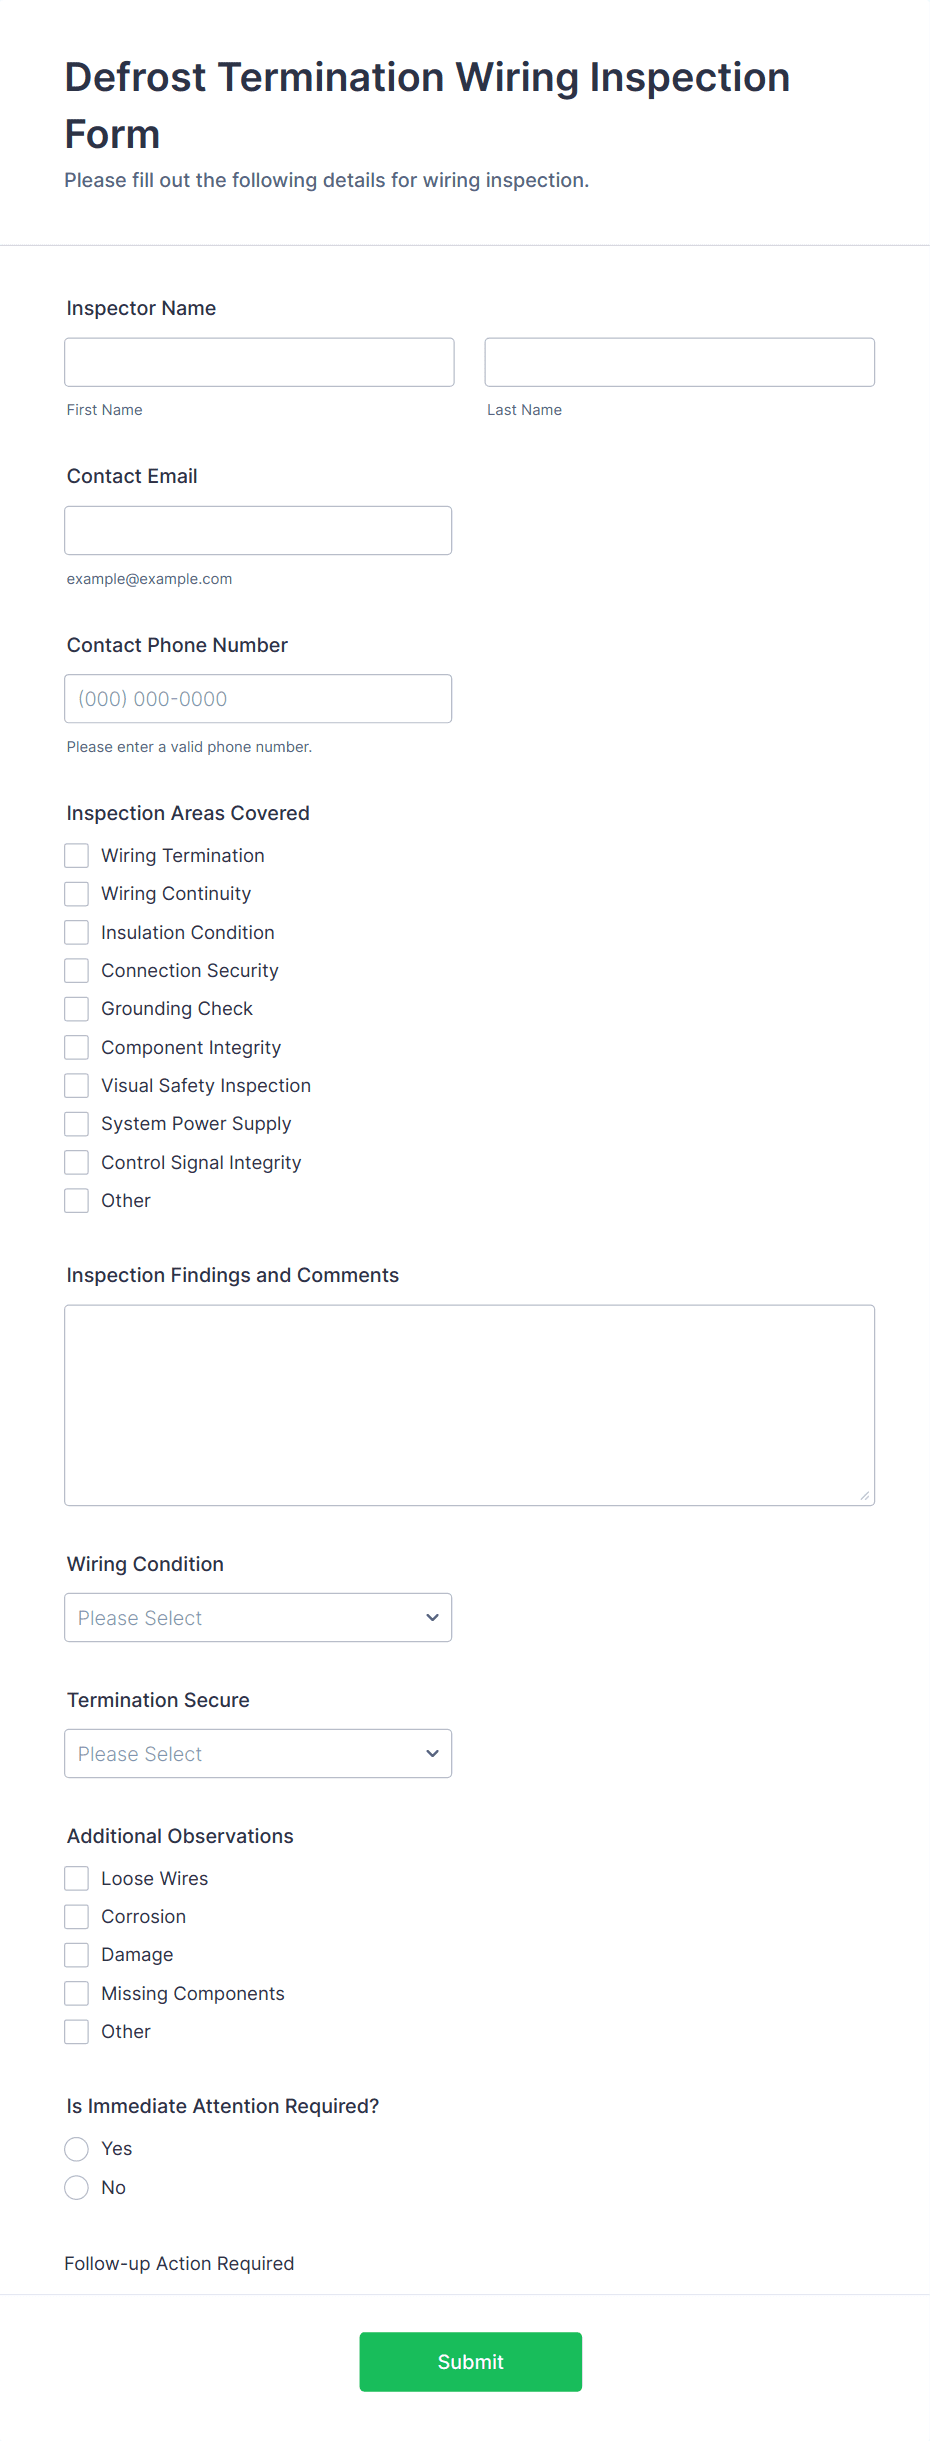Click the First Name input field
The image size is (930, 2441).
[x=259, y=362]
